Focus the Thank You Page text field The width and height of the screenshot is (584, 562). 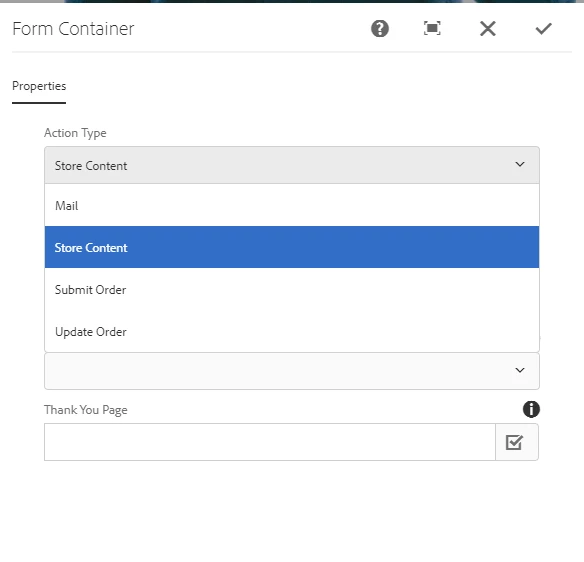270,442
